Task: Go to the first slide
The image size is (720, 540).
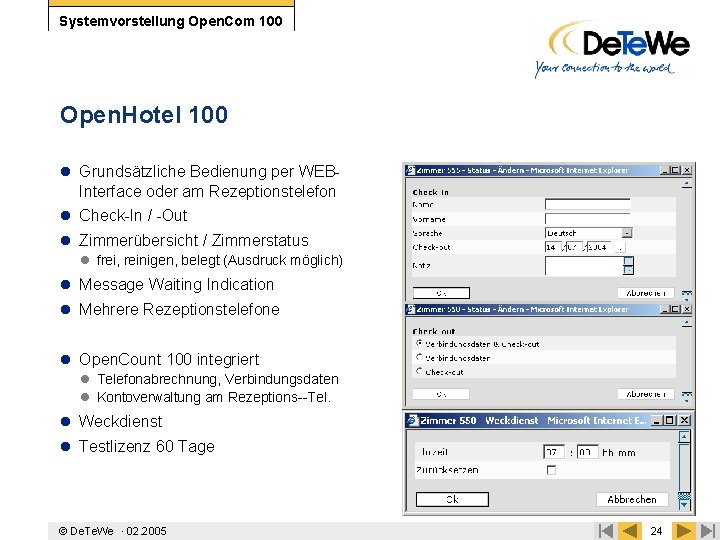Action: click(x=605, y=531)
